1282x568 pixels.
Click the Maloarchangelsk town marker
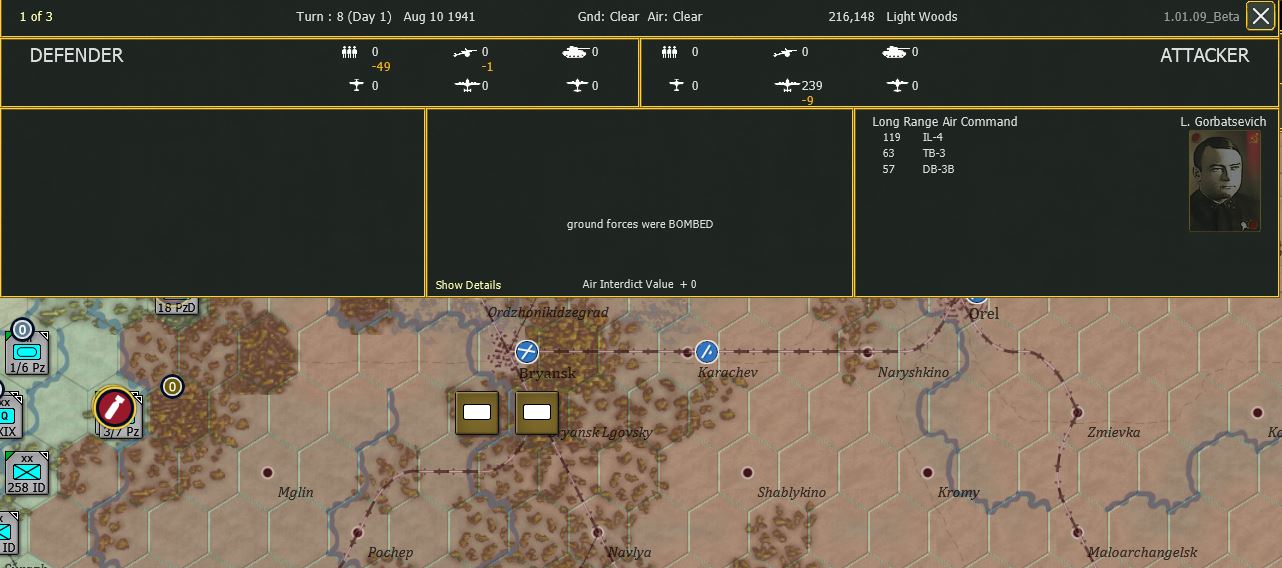(x=1077, y=532)
